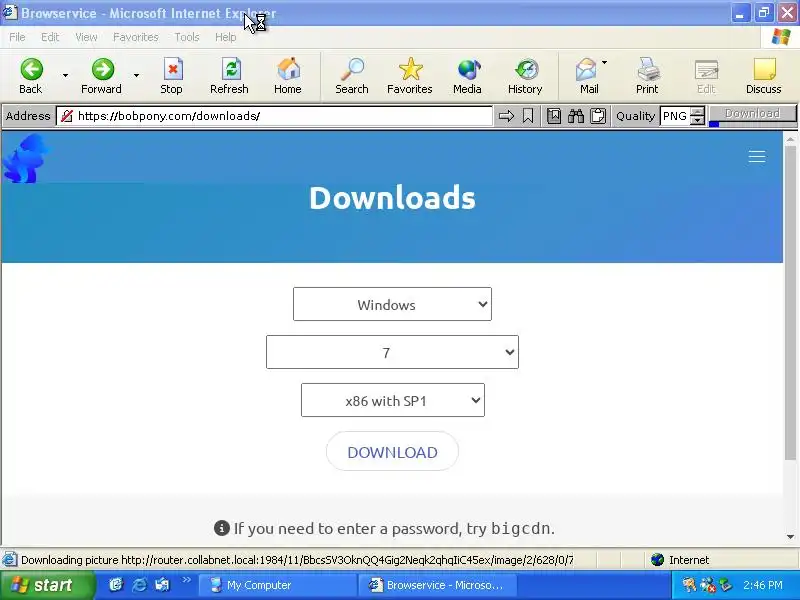The width and height of the screenshot is (800, 600).
Task: Launch Internet Explorer from Quick Launch
Action: click(139, 585)
